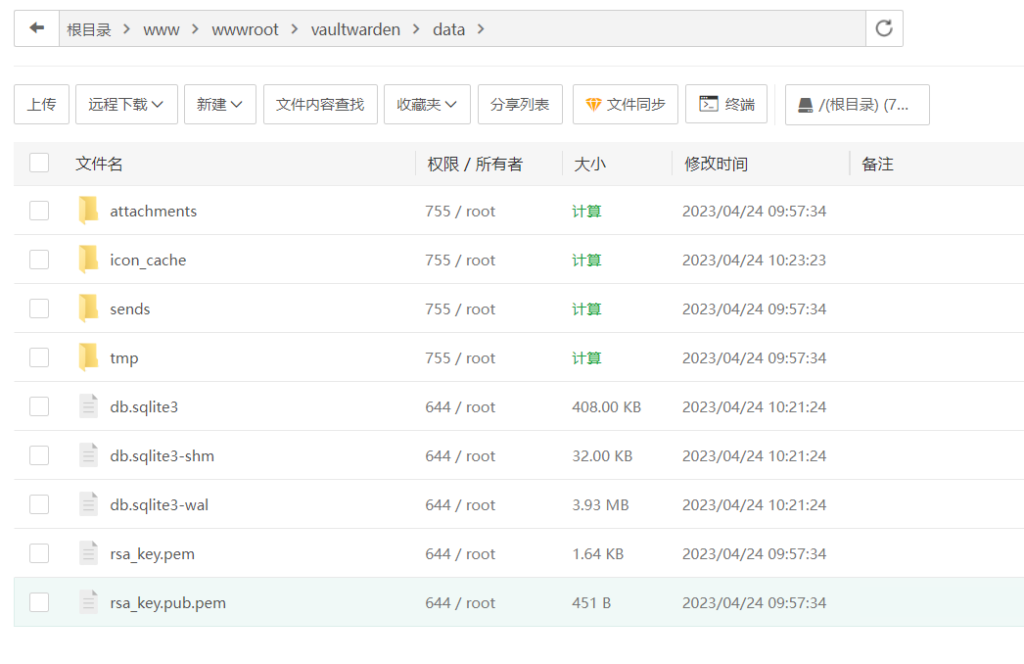Expand the 远程下载 dropdown
The width and height of the screenshot is (1024, 664).
(126, 104)
